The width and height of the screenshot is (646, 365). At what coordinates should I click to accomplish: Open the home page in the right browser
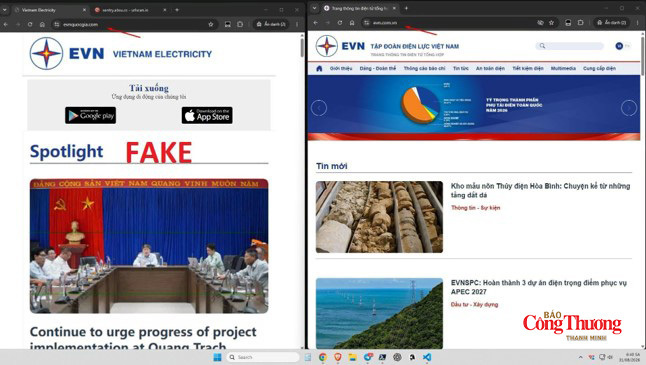pos(352,23)
